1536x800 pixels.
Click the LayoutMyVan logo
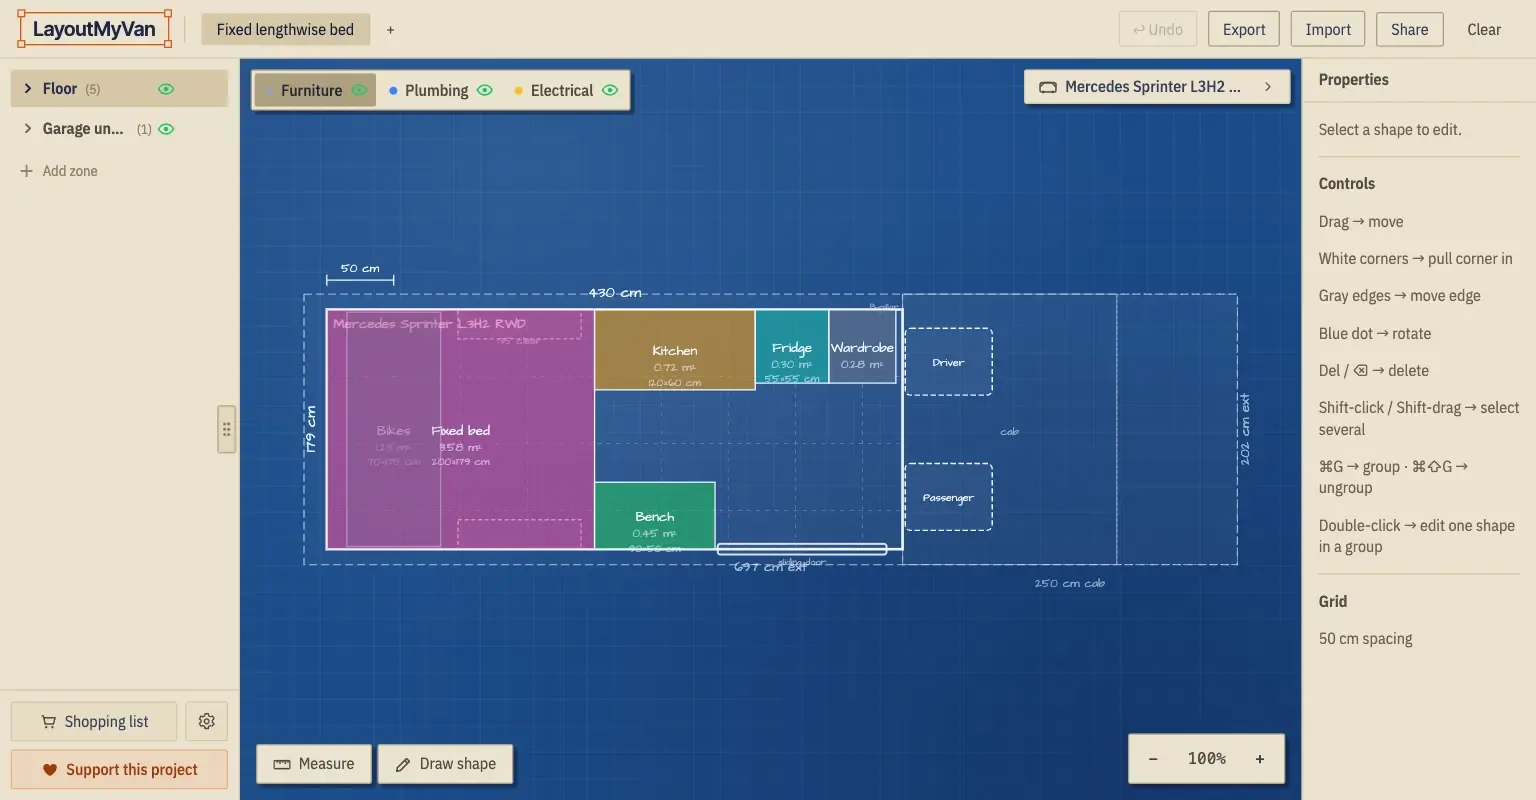tap(94, 29)
